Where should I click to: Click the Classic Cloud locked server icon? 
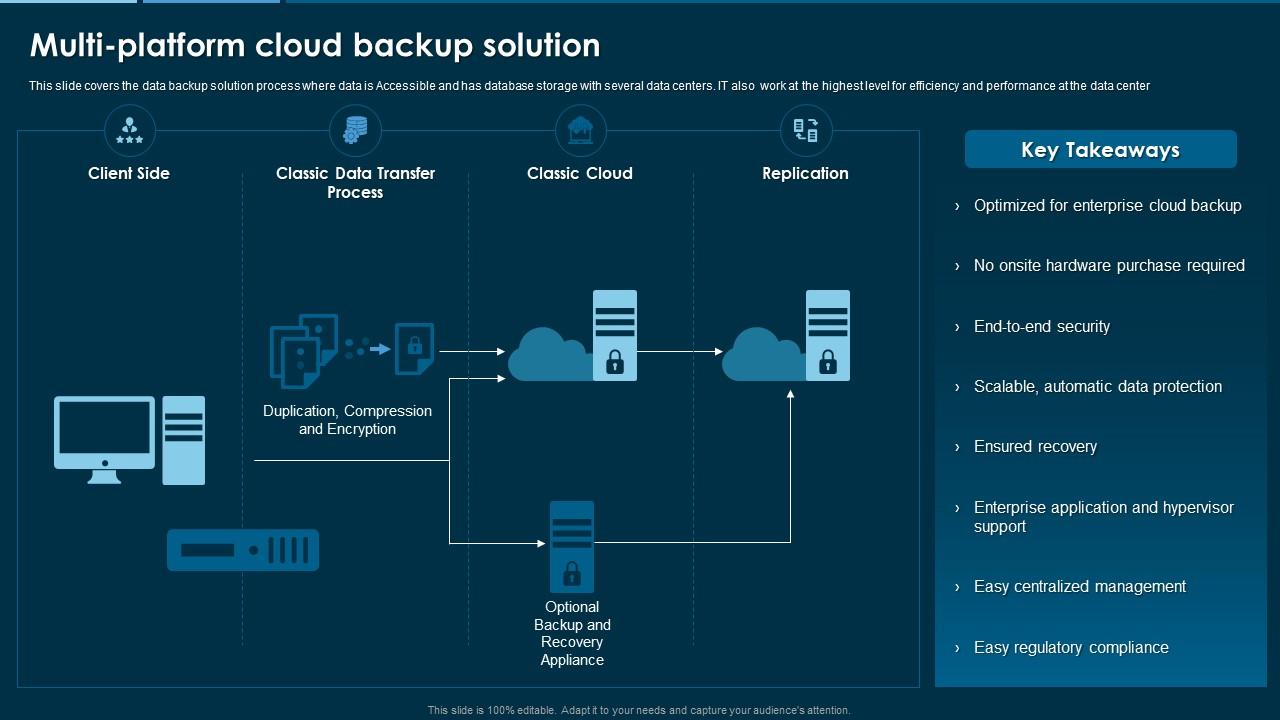(614, 335)
